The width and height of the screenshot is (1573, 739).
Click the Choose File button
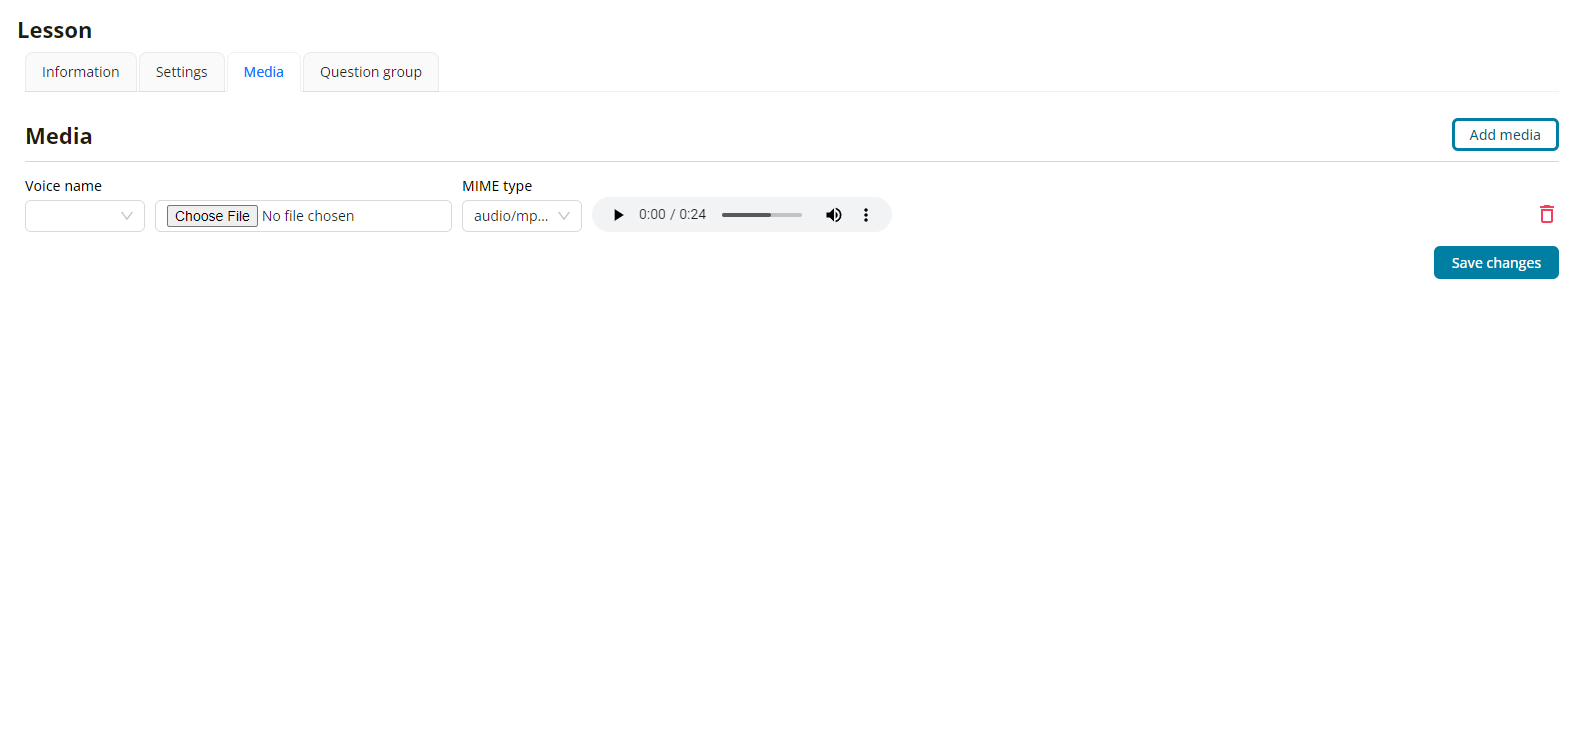(x=212, y=216)
